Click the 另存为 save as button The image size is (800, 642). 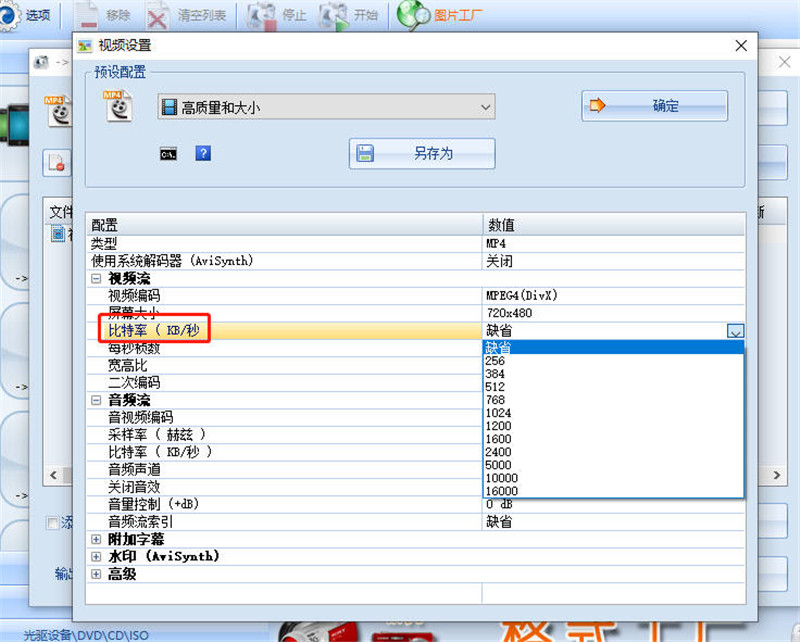[x=422, y=153]
